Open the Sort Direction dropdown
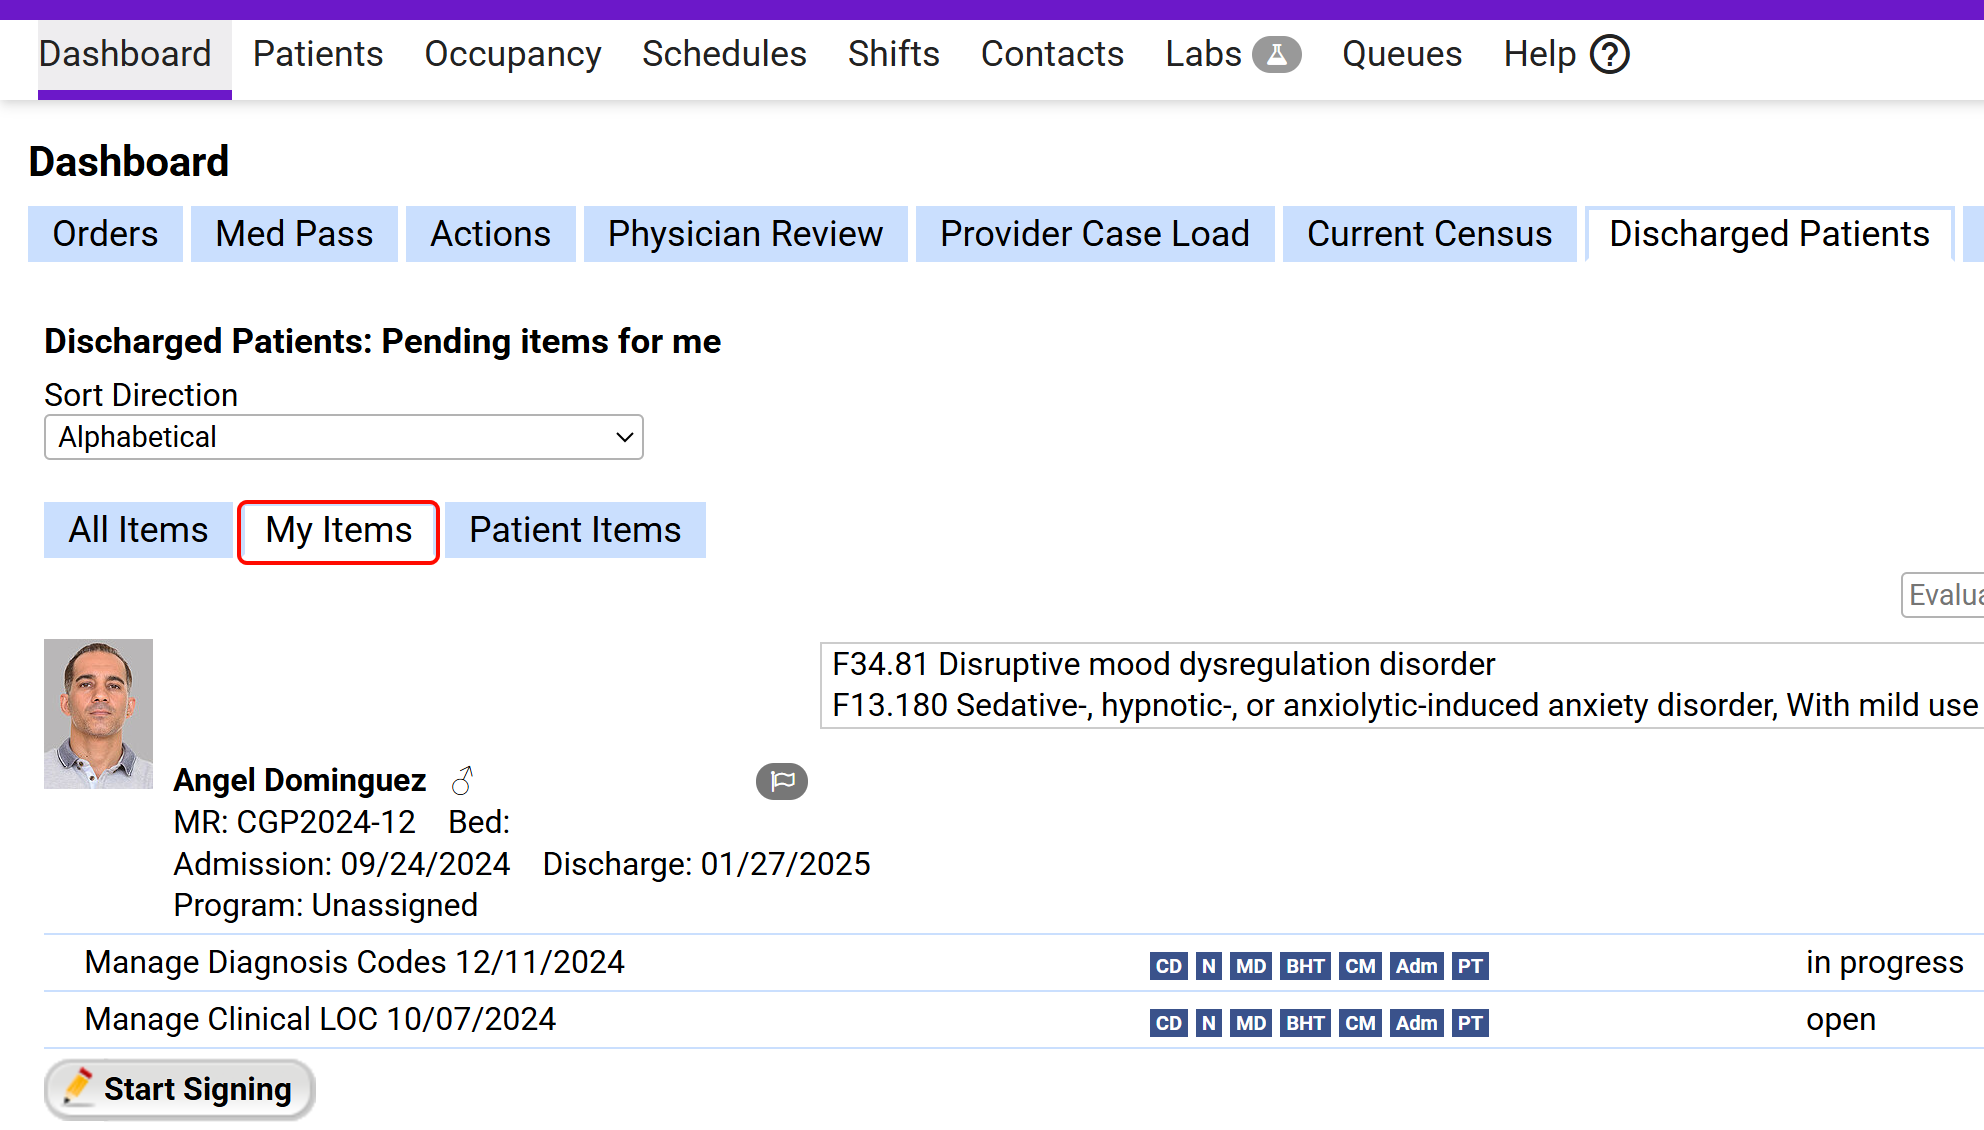 tap(343, 437)
